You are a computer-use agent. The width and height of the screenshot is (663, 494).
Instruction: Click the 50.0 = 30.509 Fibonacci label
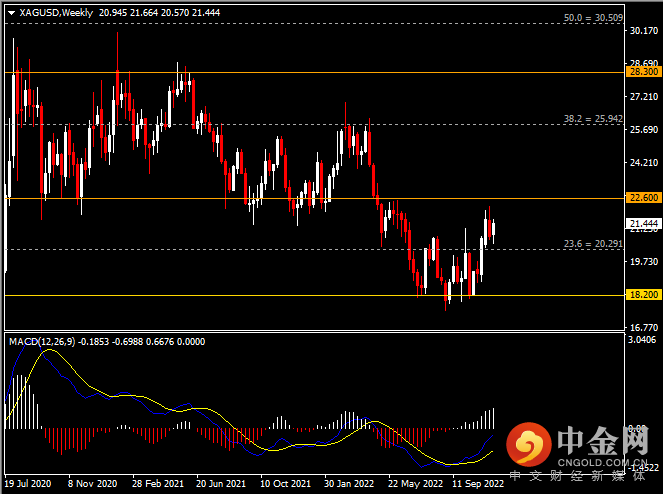coord(593,18)
